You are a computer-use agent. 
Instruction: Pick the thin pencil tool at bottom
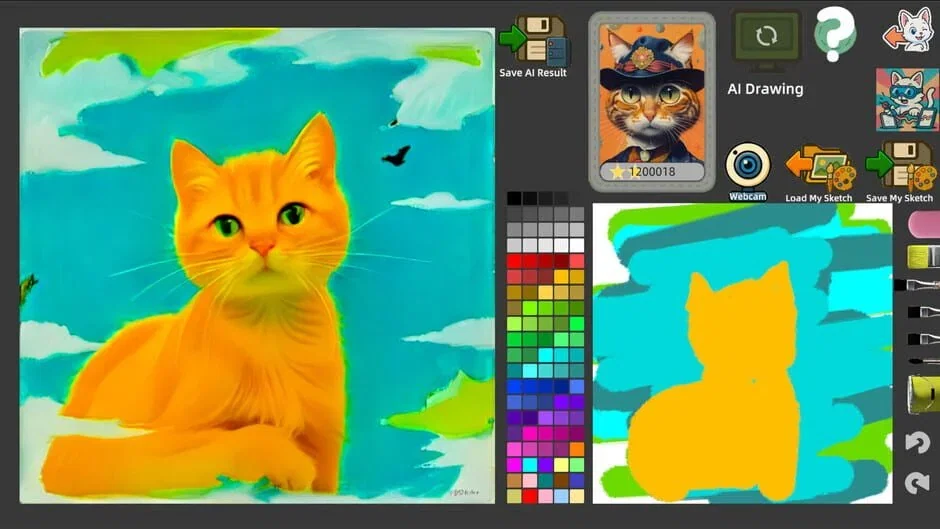(x=923, y=360)
